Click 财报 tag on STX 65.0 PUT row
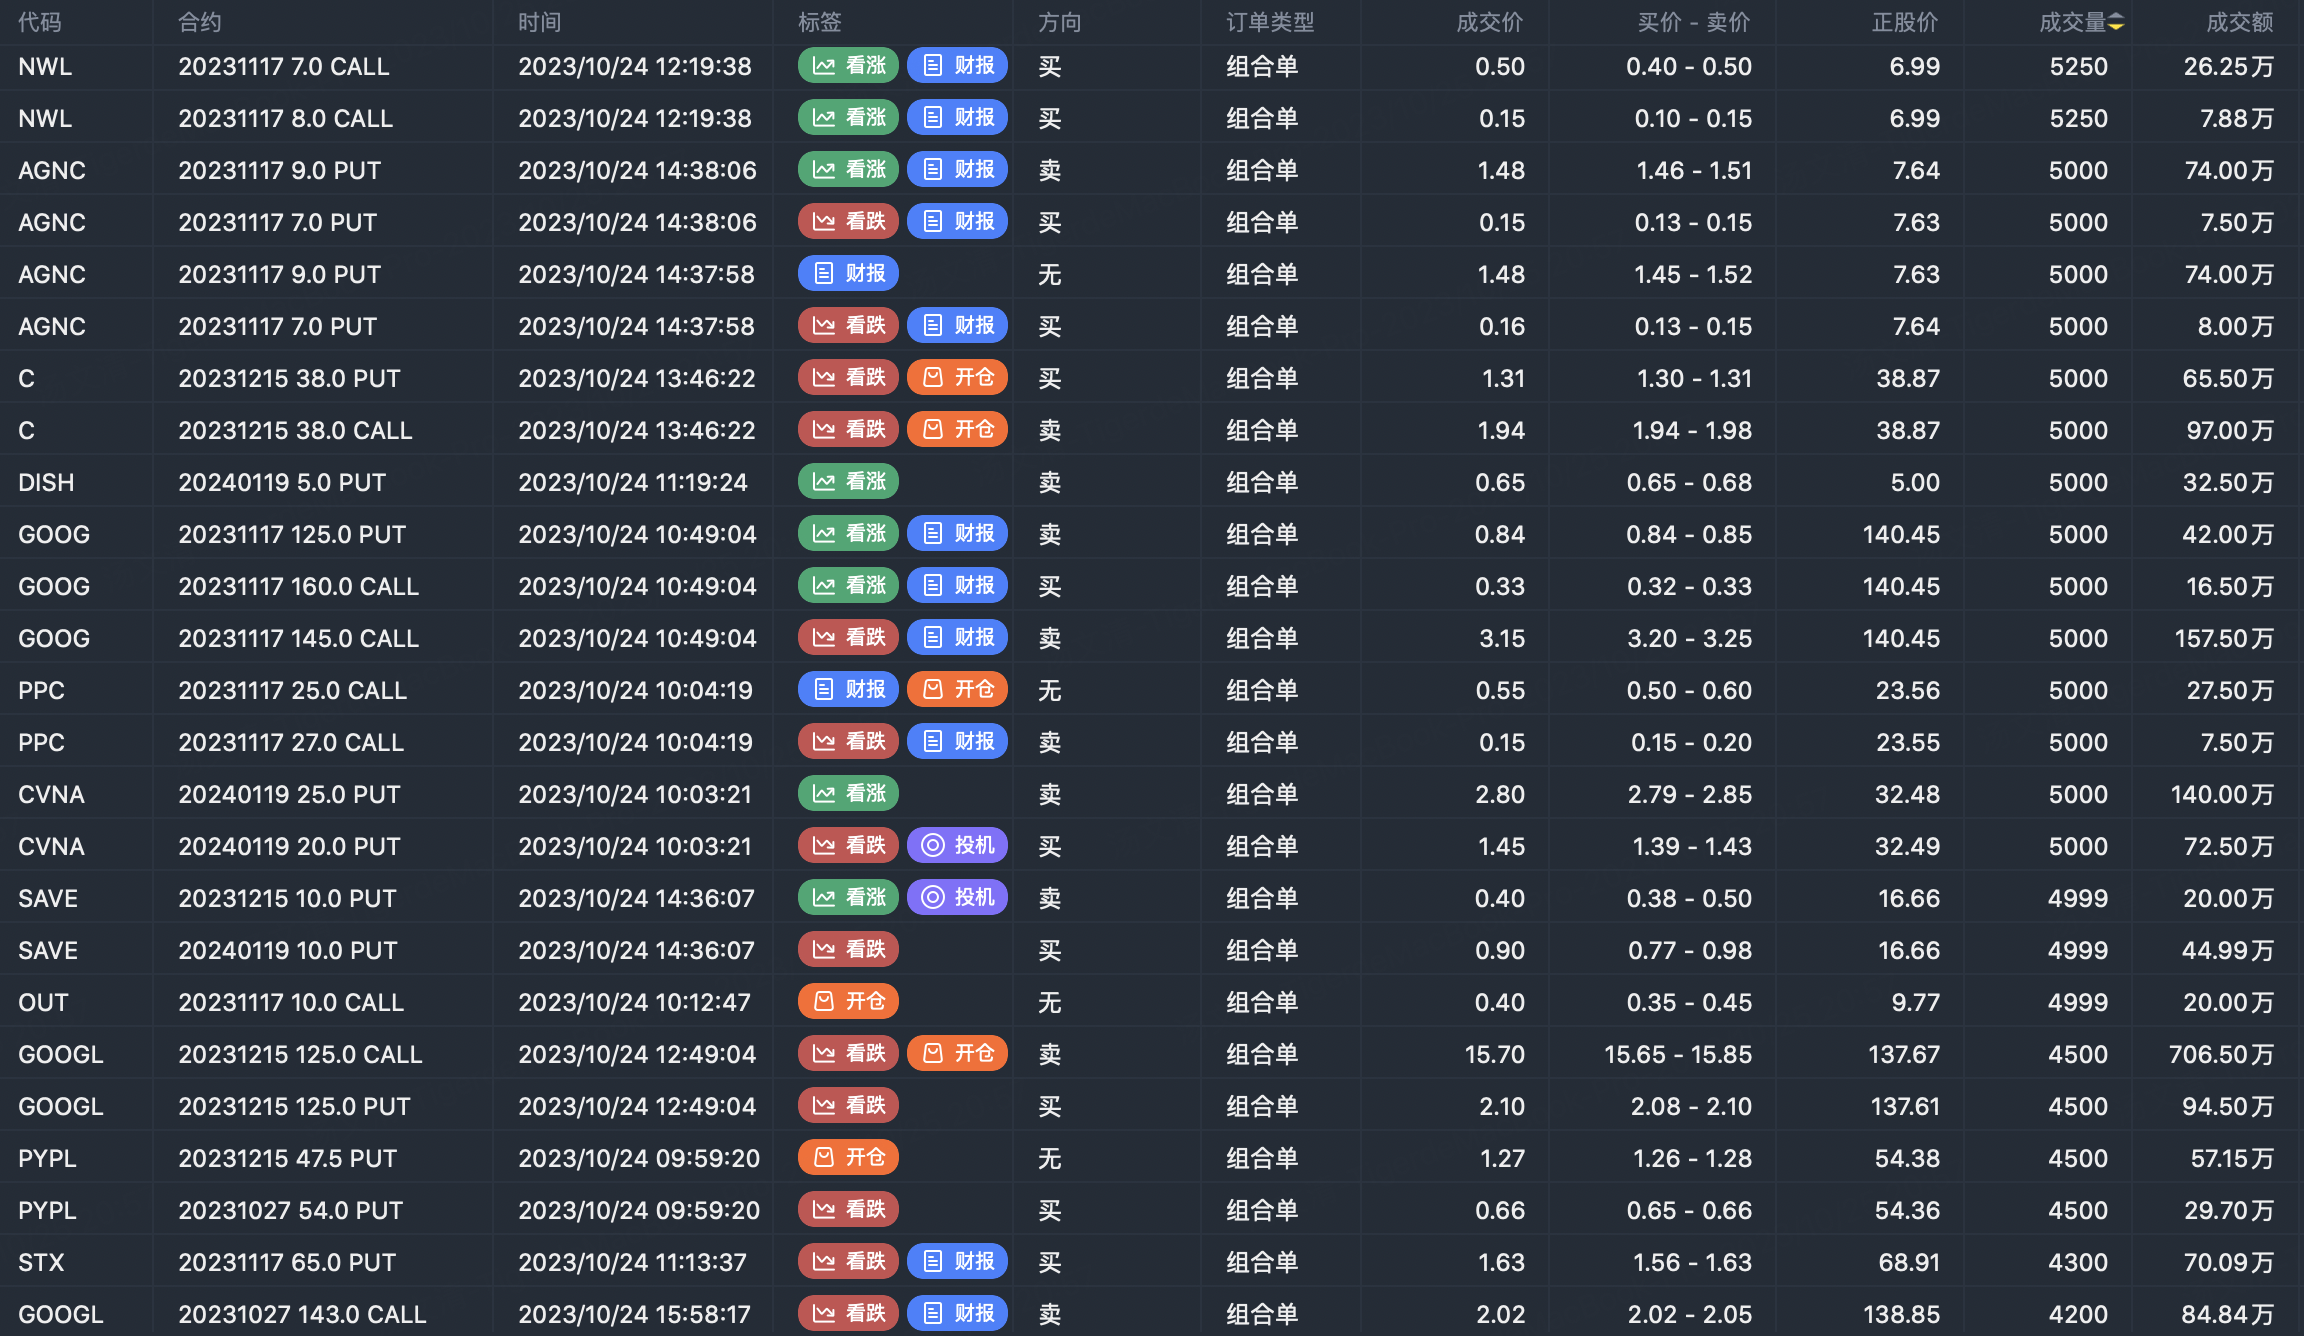The height and width of the screenshot is (1336, 2304). [957, 1262]
